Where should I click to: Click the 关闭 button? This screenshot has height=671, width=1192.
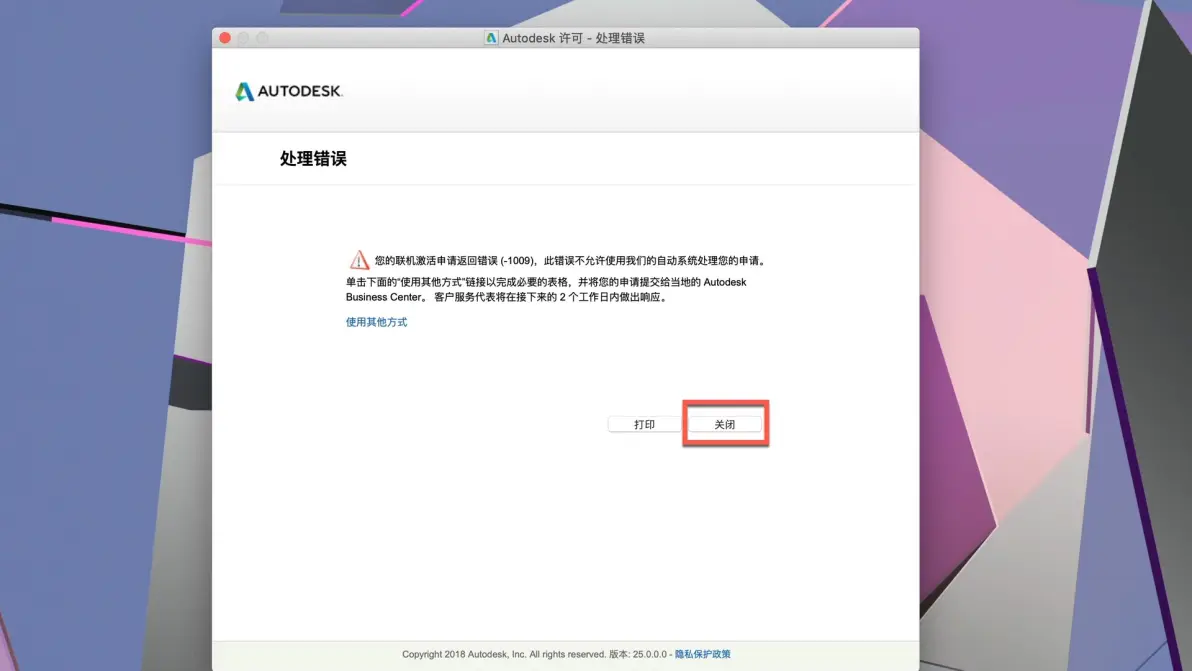point(724,424)
